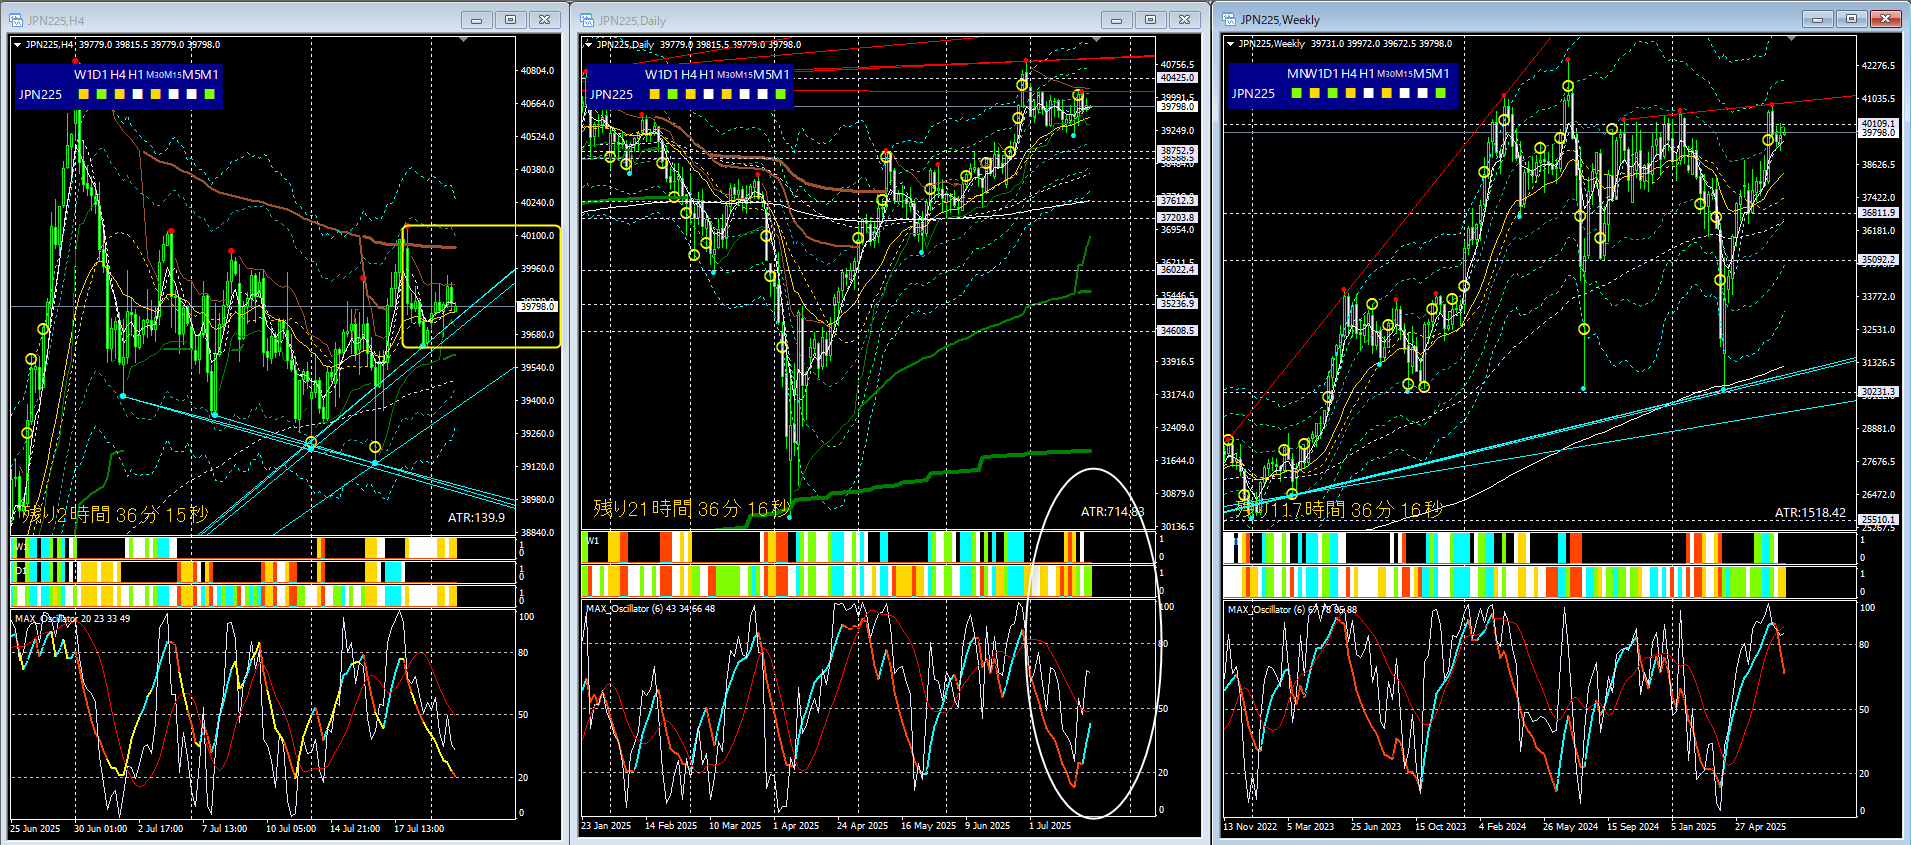The image size is (1911, 845).
Task: Click the M1 green signal square in H4 window
Action: pyautogui.click(x=210, y=94)
